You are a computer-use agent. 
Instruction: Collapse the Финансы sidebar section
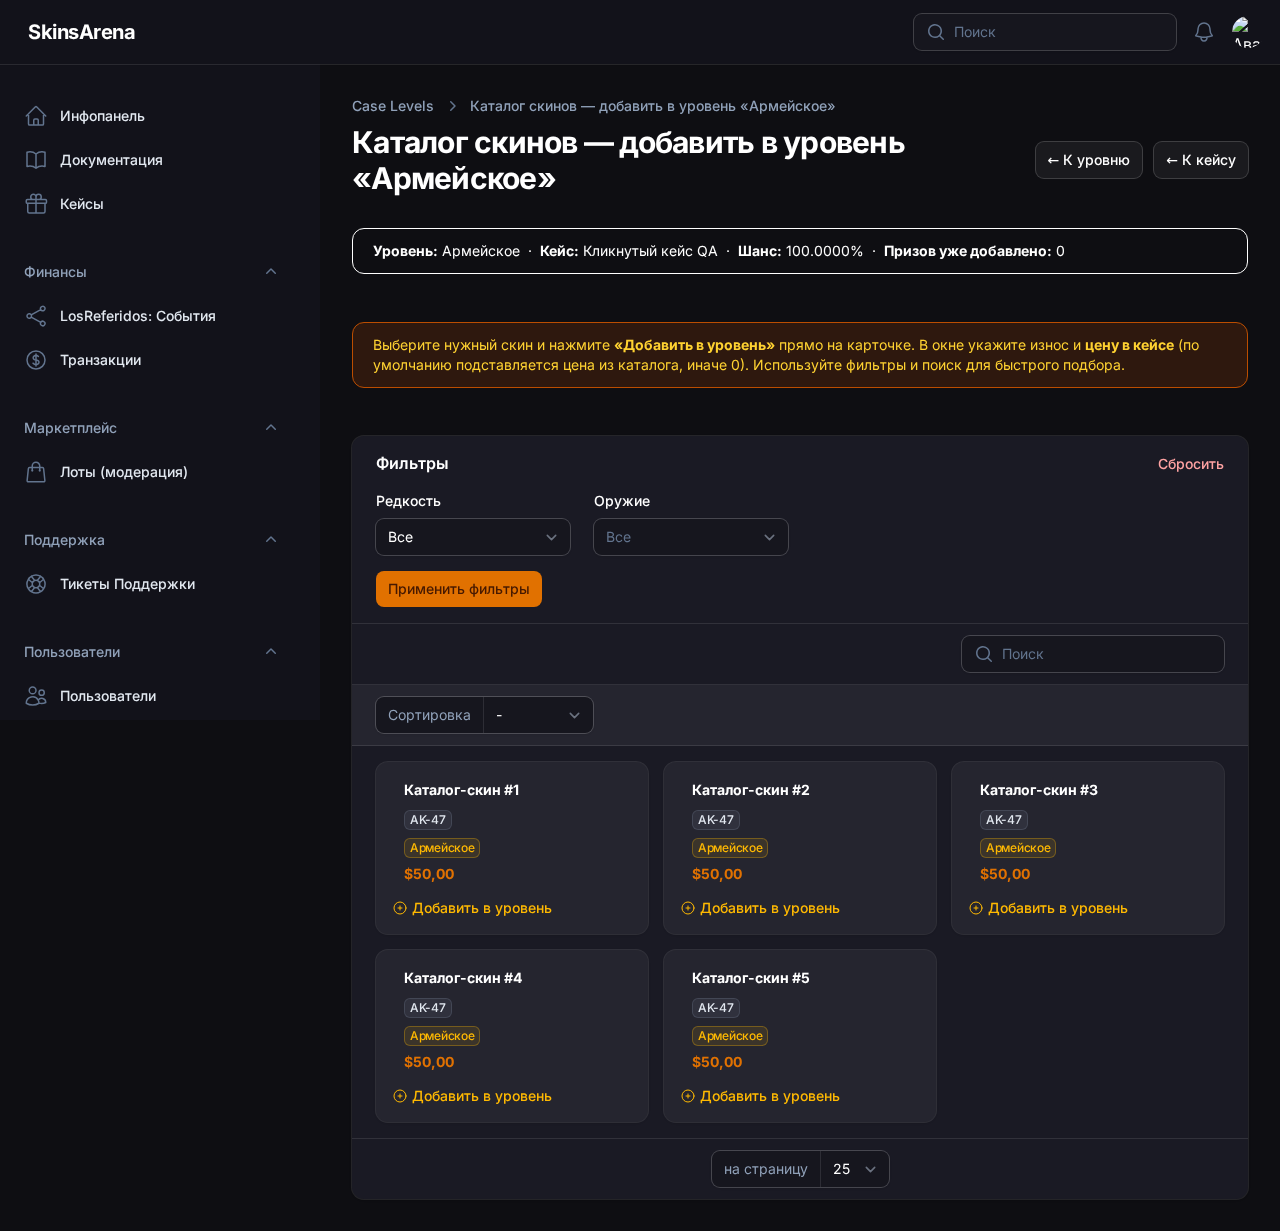click(271, 272)
